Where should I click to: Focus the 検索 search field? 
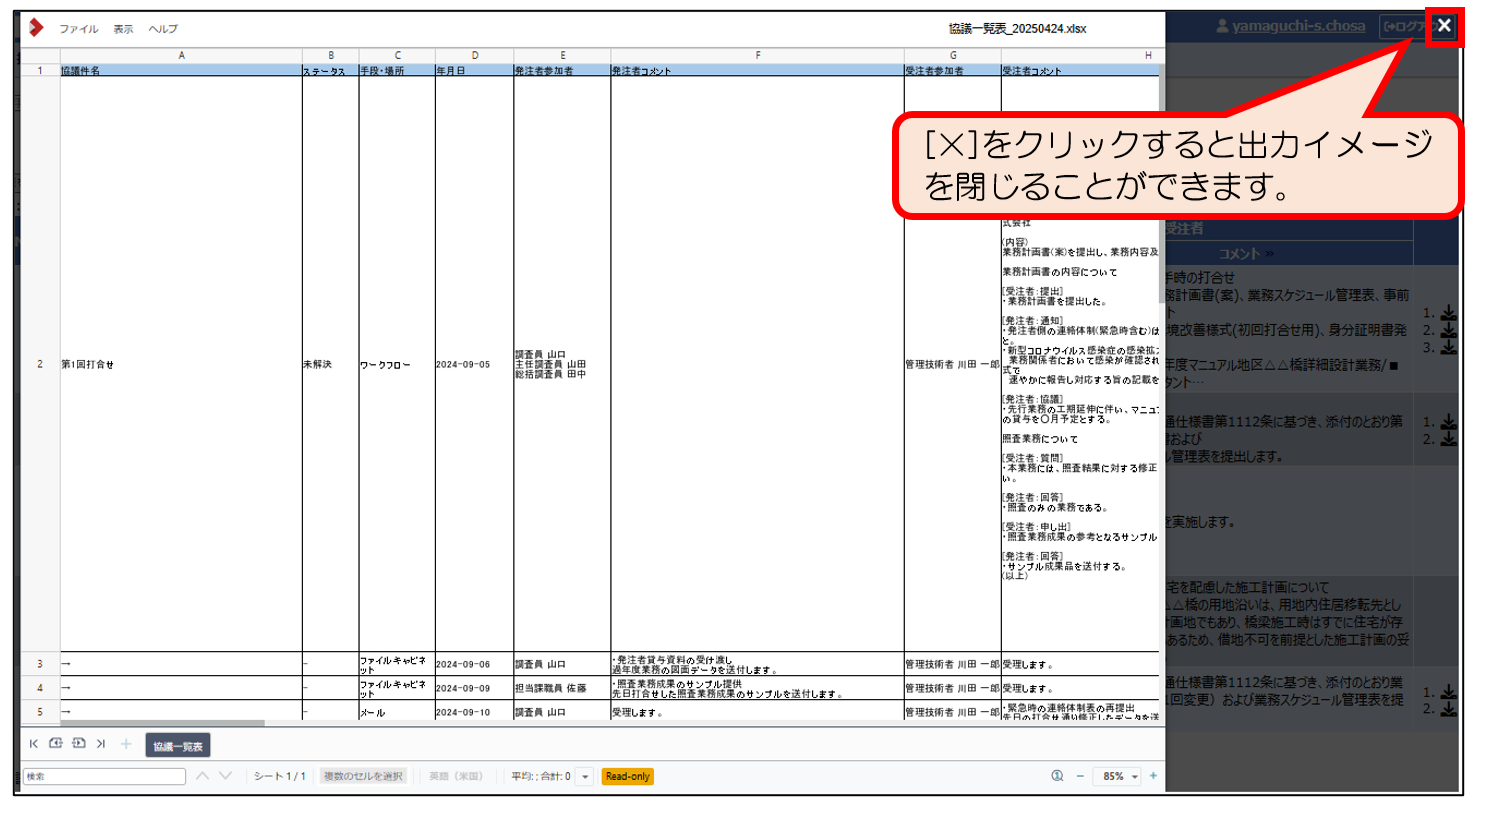pos(104,776)
